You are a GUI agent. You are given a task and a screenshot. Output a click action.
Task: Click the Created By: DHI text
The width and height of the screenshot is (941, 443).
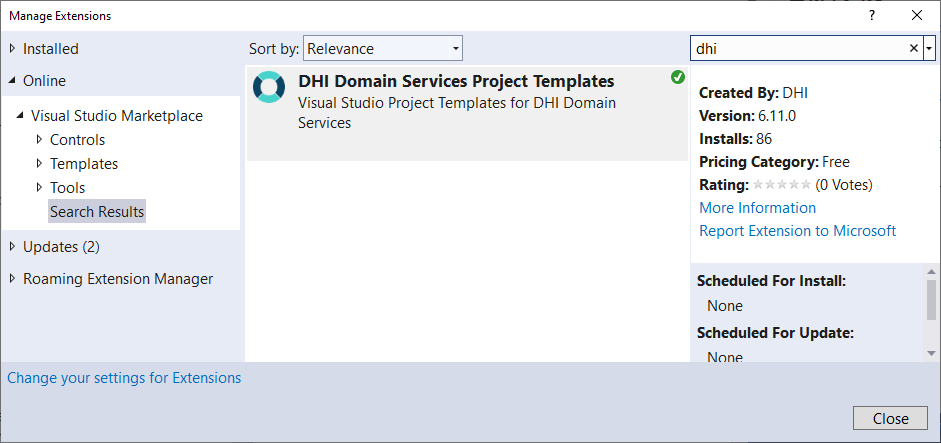pyautogui.click(x=754, y=93)
